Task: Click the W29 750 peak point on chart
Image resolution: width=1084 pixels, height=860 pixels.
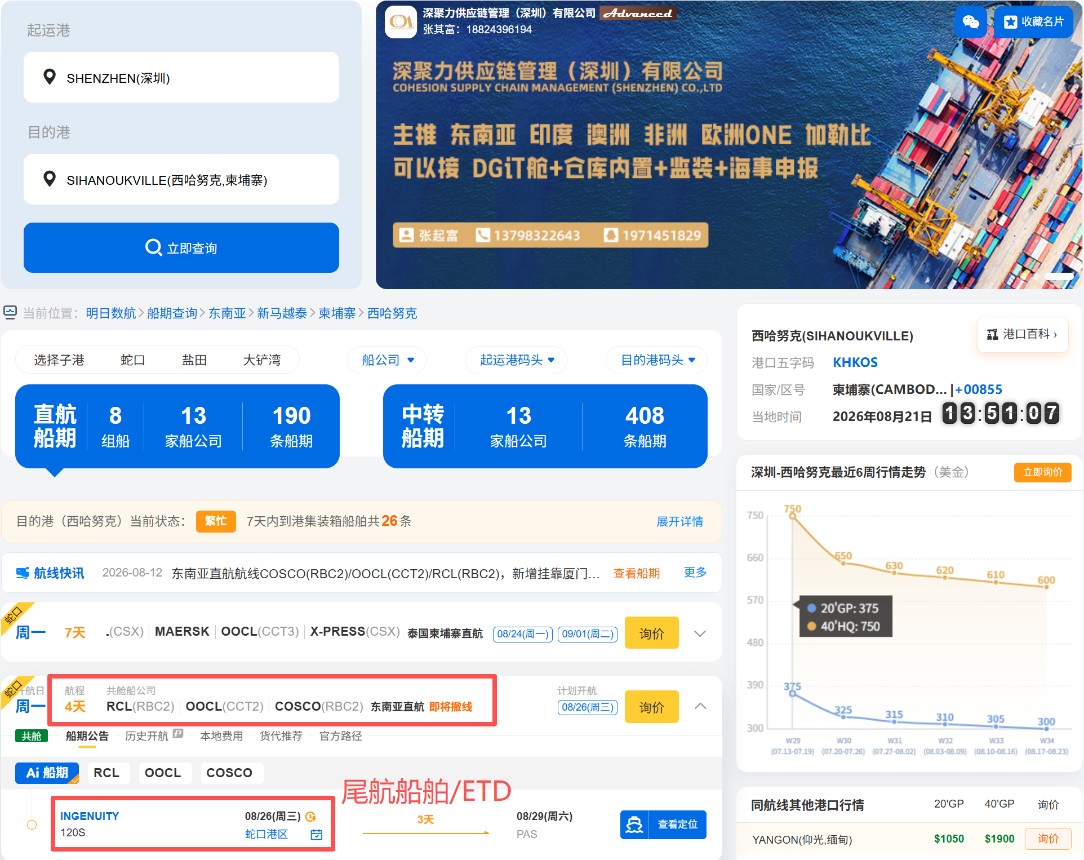Action: pyautogui.click(x=792, y=515)
